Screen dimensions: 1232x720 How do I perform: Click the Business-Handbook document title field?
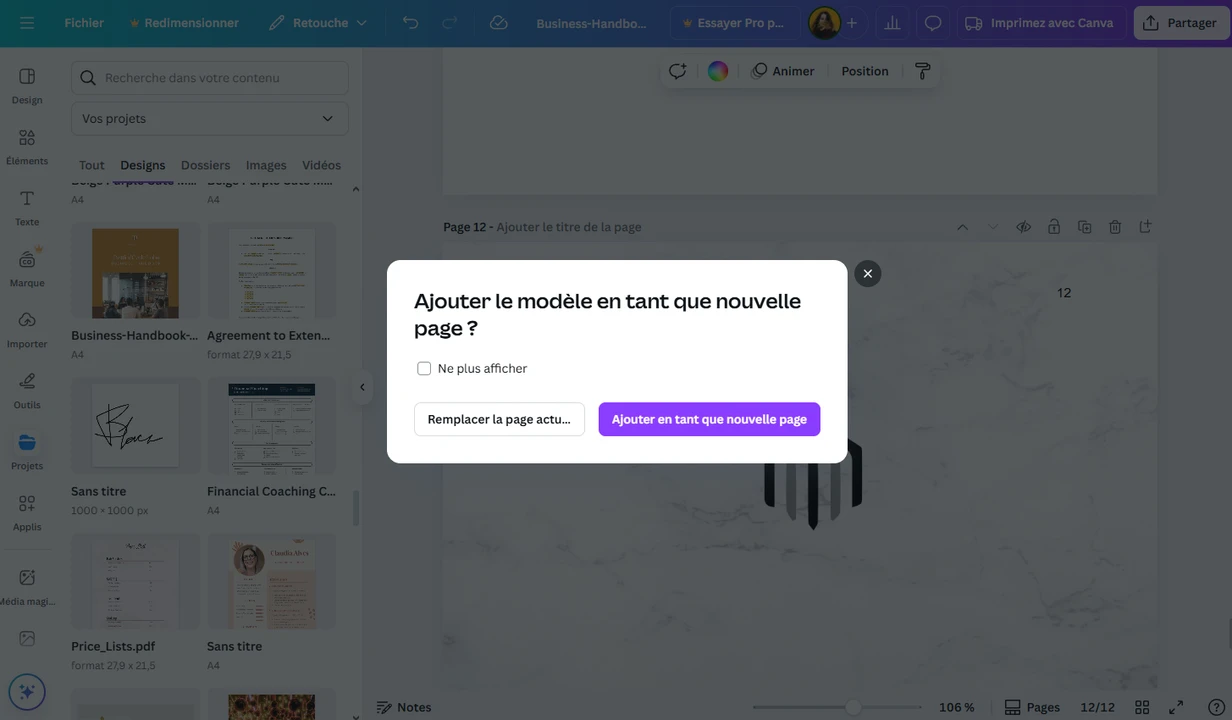[592, 23]
